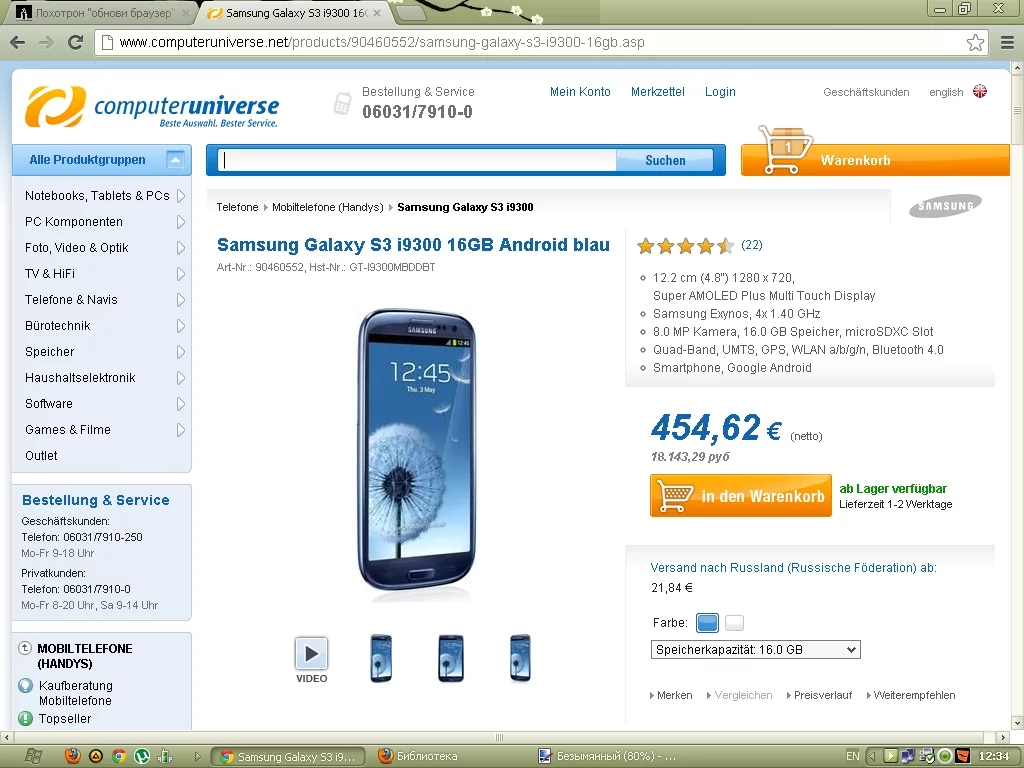Launch uTorrent from quick launch bar
This screenshot has height=768, width=1024.
pyautogui.click(x=142, y=756)
